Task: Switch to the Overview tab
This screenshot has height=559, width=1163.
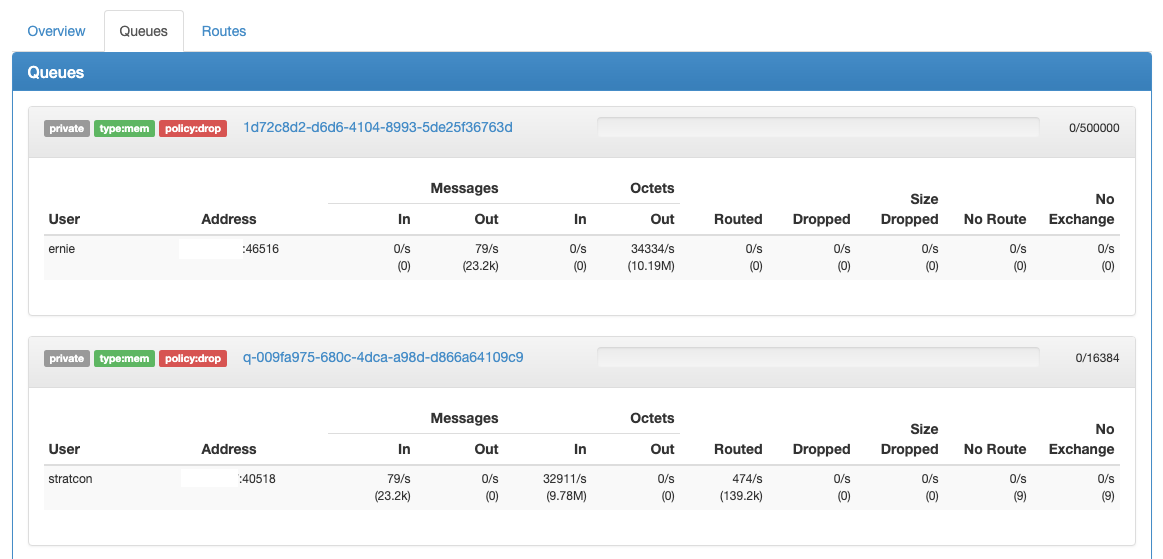Action: pyautogui.click(x=56, y=31)
